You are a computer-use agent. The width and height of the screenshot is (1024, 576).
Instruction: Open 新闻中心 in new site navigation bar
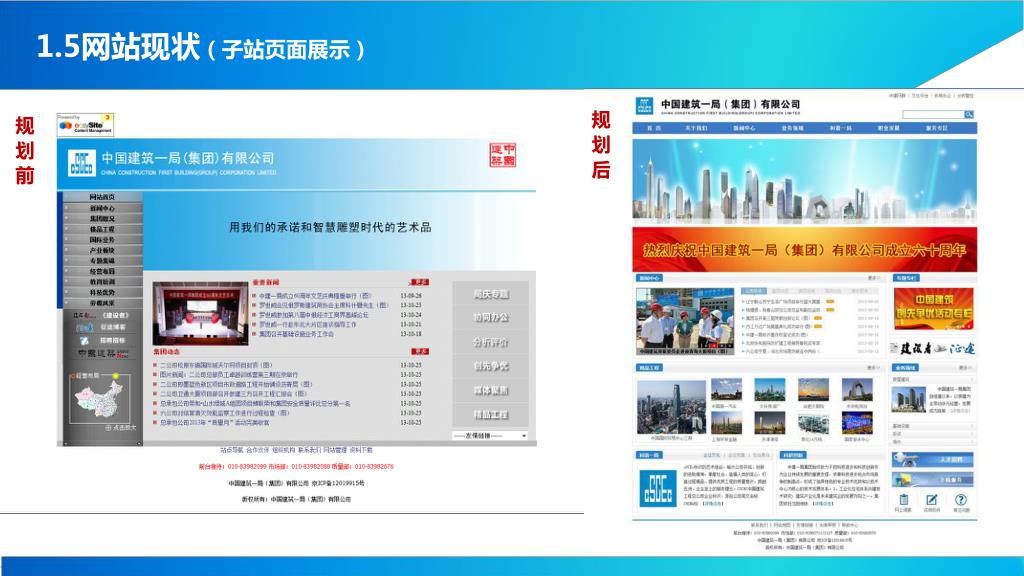pyautogui.click(x=744, y=128)
